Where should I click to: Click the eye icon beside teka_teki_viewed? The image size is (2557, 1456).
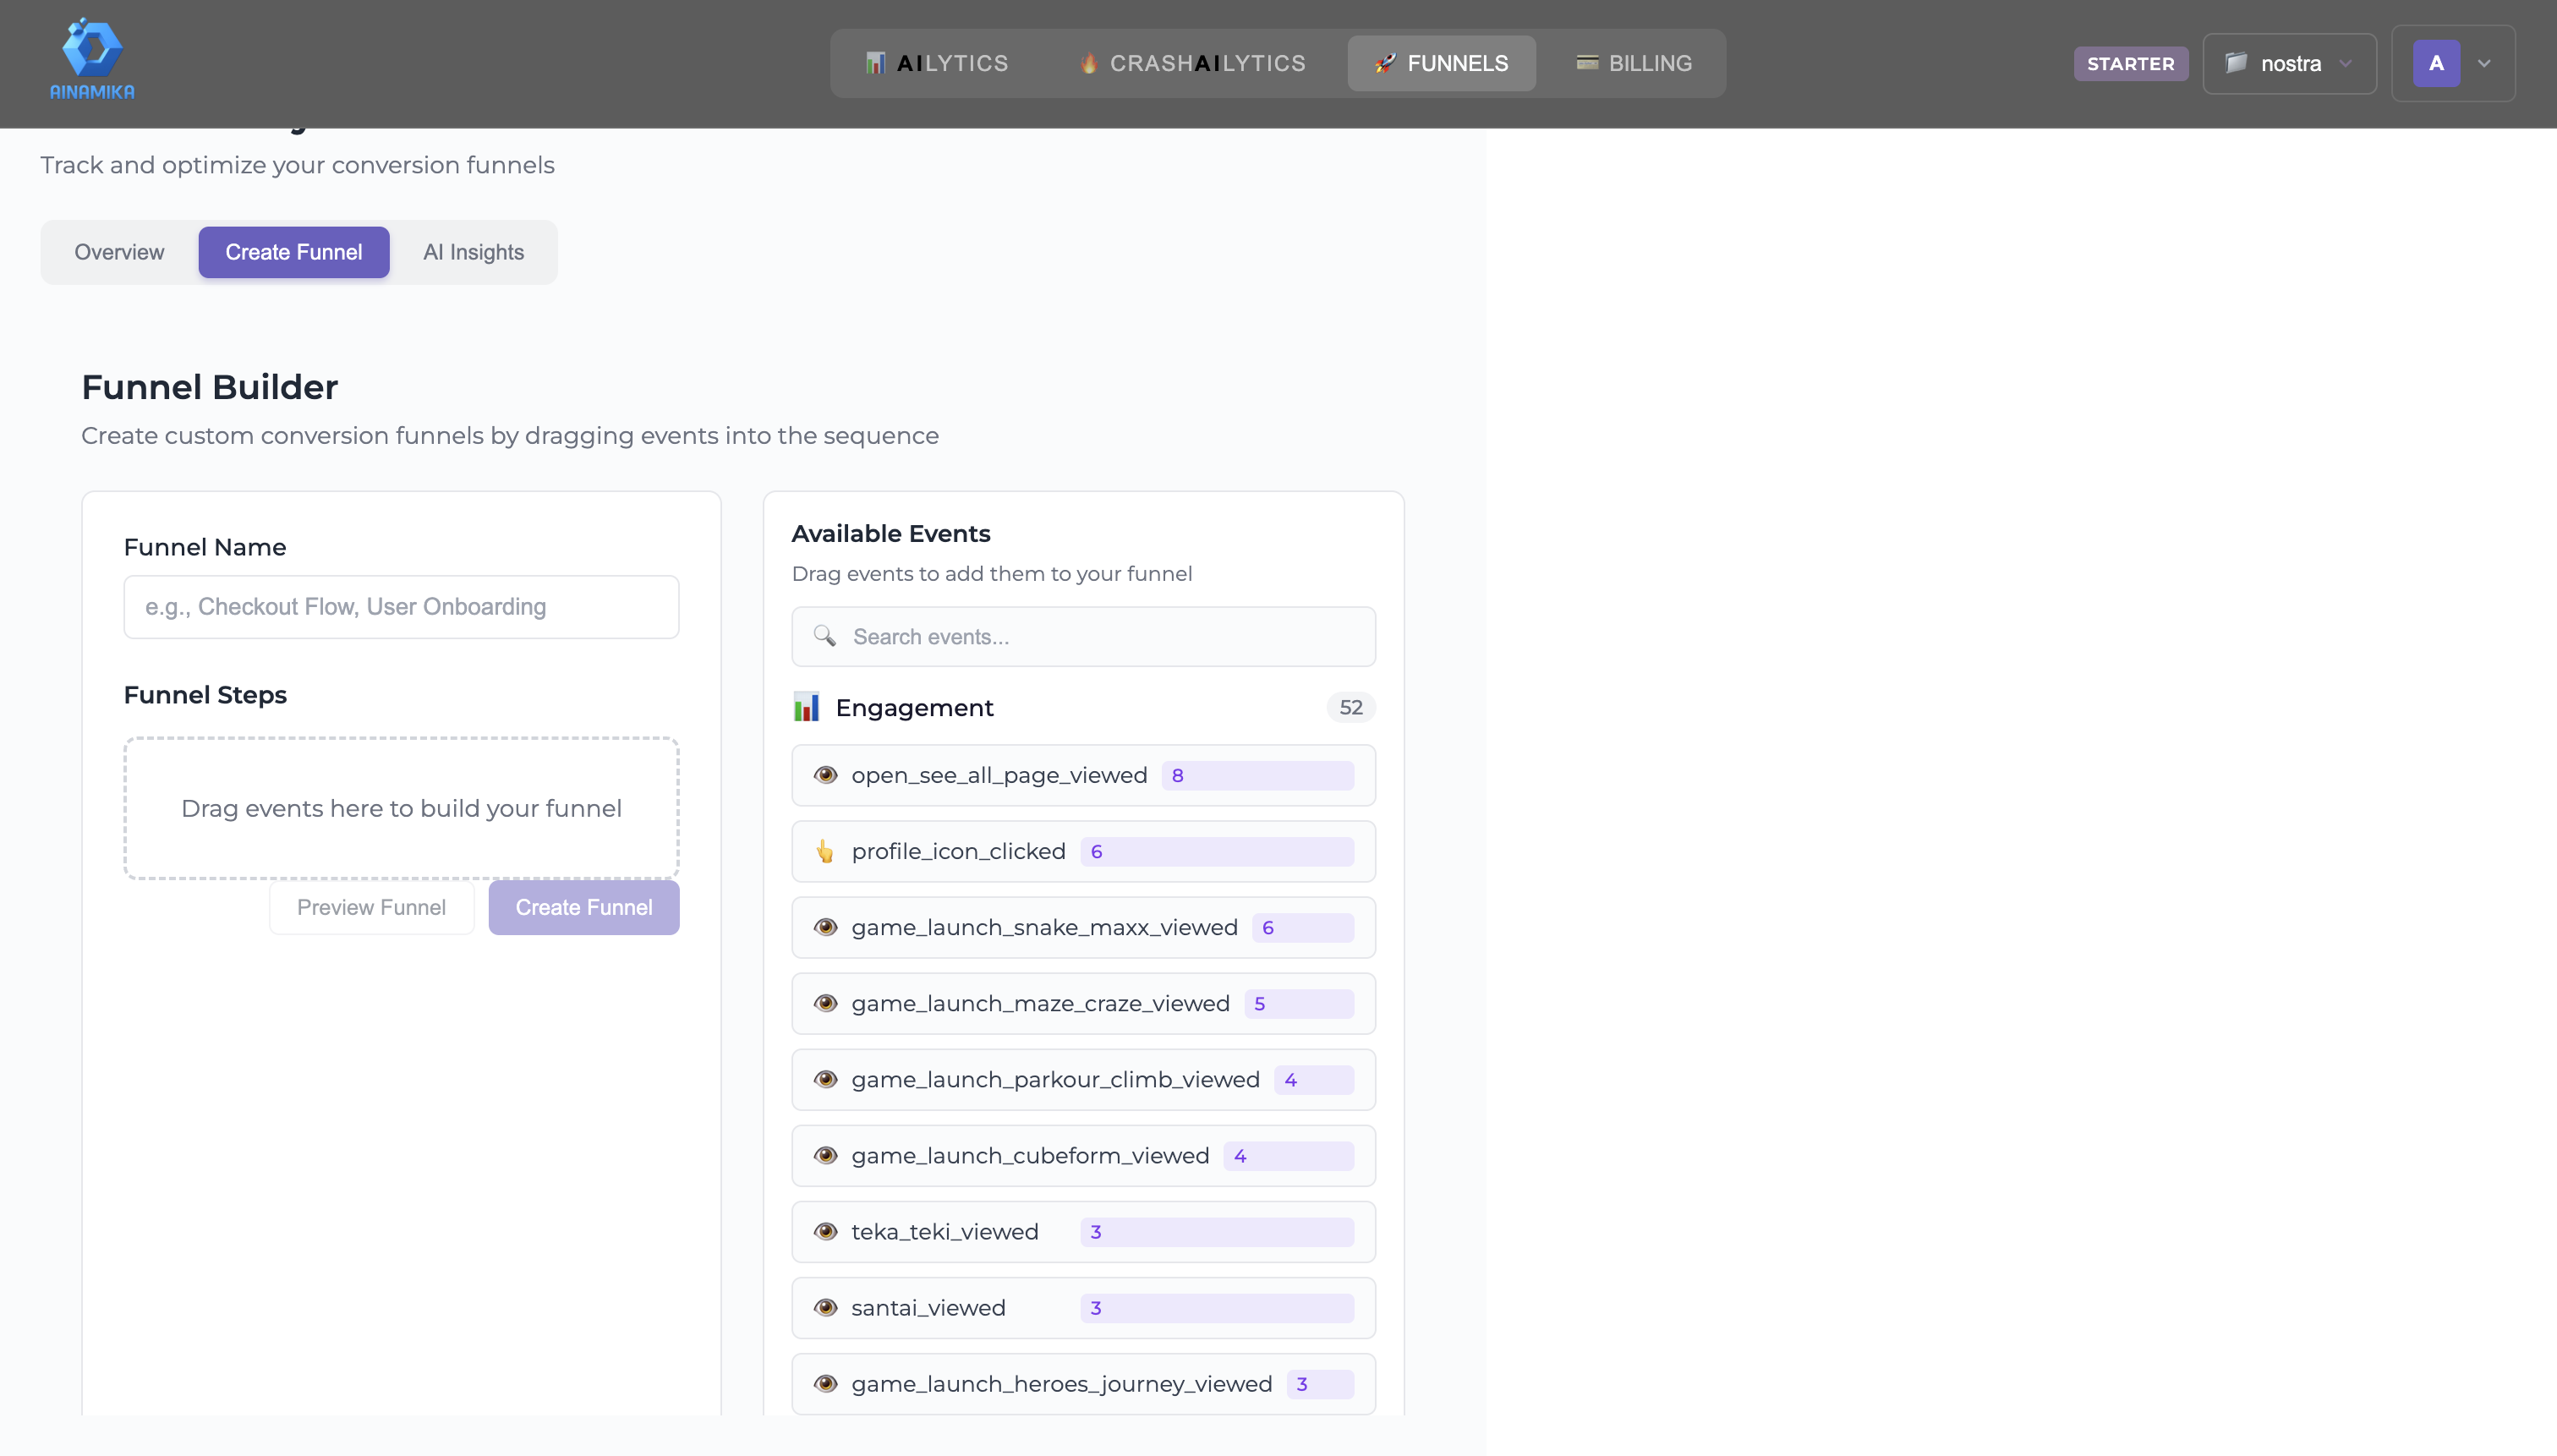[x=825, y=1231]
